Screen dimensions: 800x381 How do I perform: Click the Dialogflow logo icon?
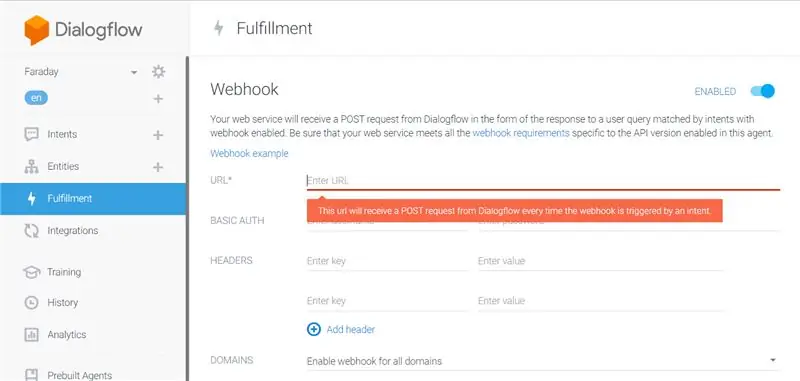pyautogui.click(x=37, y=30)
